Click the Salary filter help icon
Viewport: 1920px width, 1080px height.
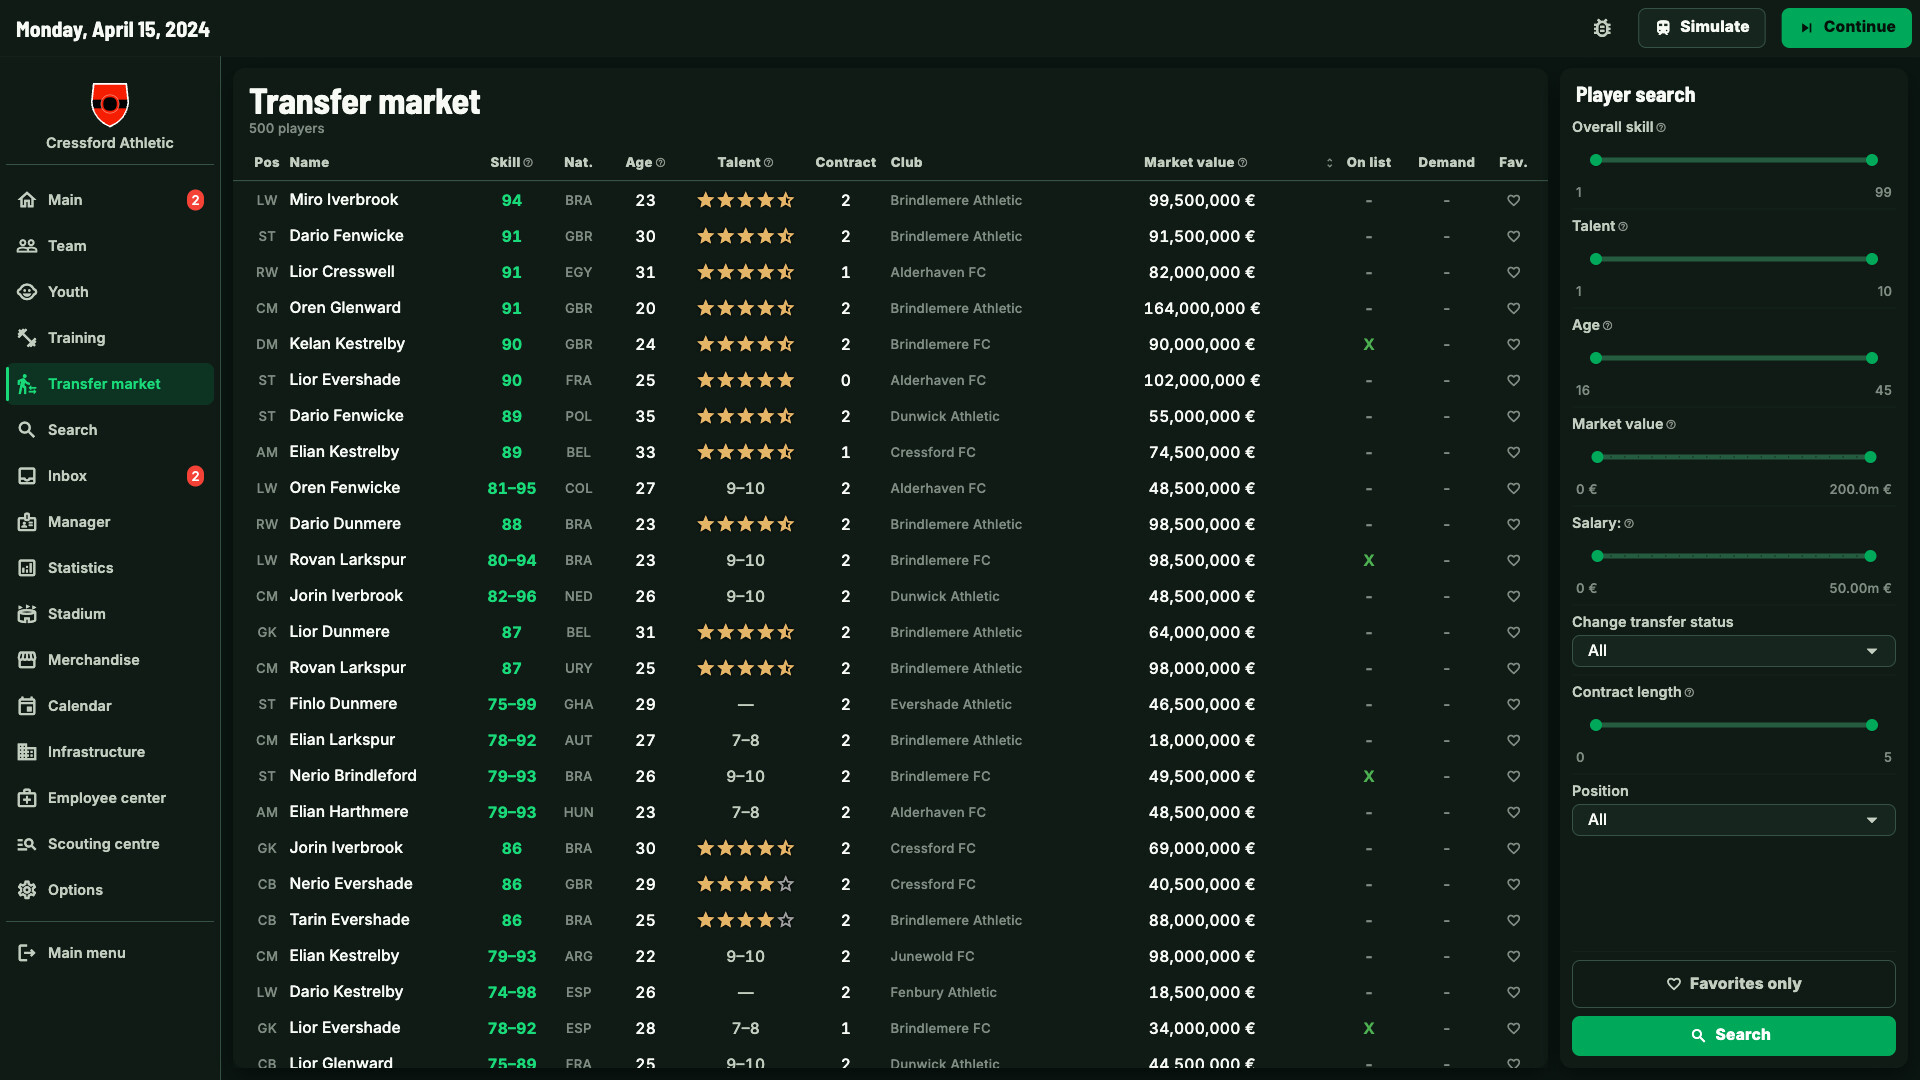pos(1629,524)
